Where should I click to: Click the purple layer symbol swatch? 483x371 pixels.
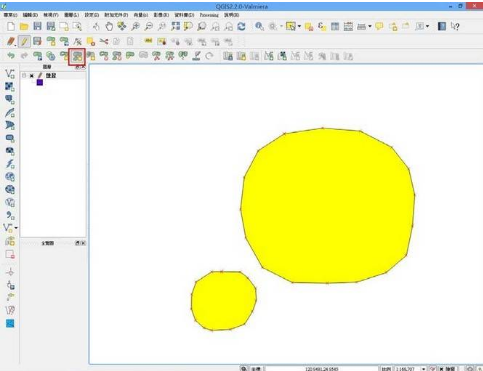tap(40, 83)
